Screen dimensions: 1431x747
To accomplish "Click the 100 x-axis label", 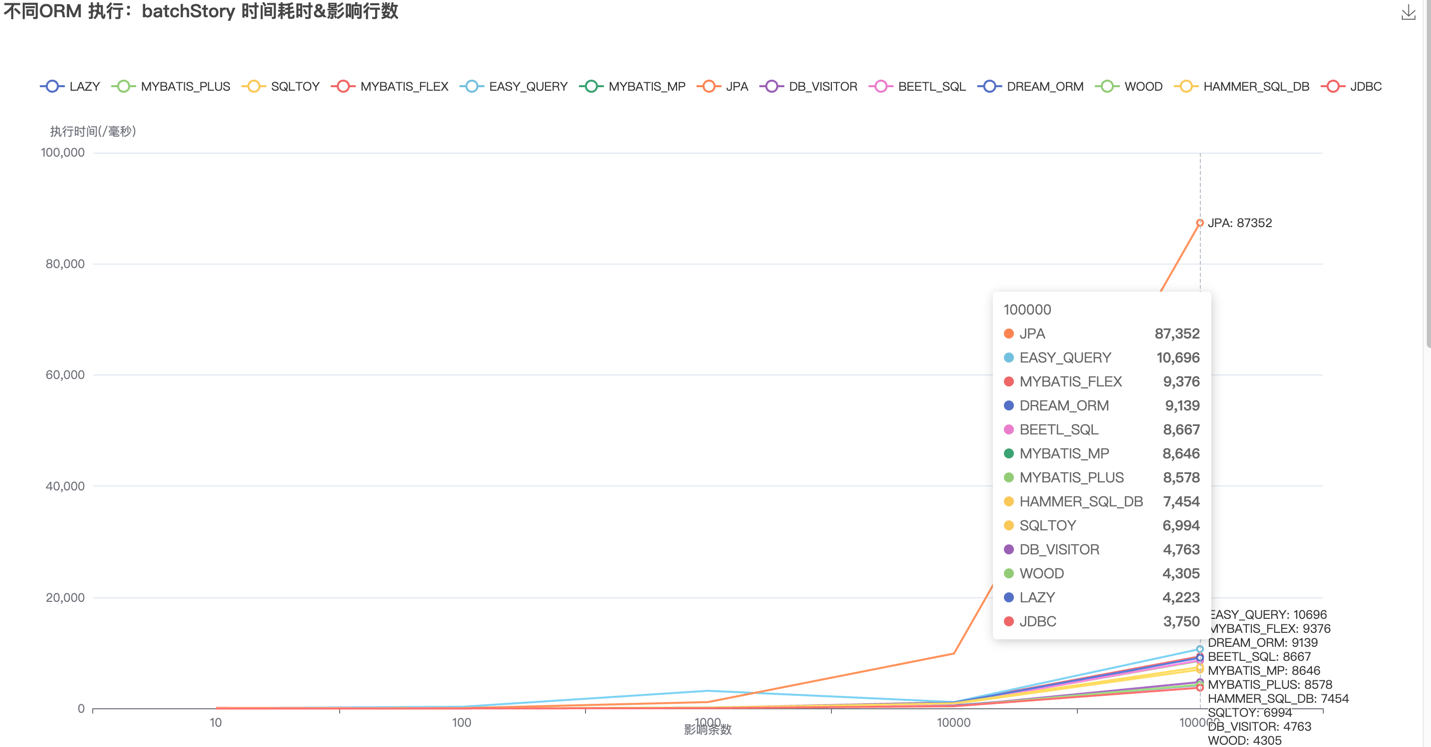I will pos(462,723).
